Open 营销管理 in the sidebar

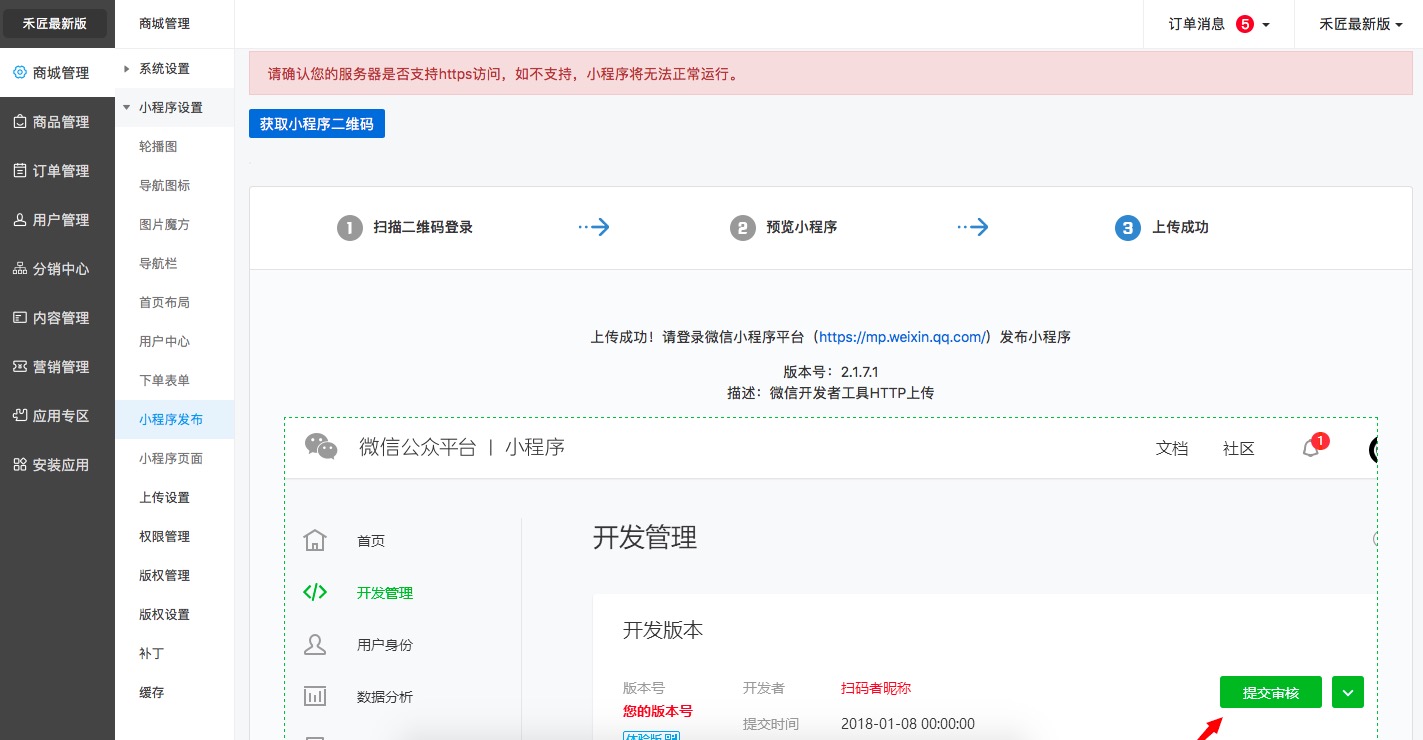pos(58,367)
